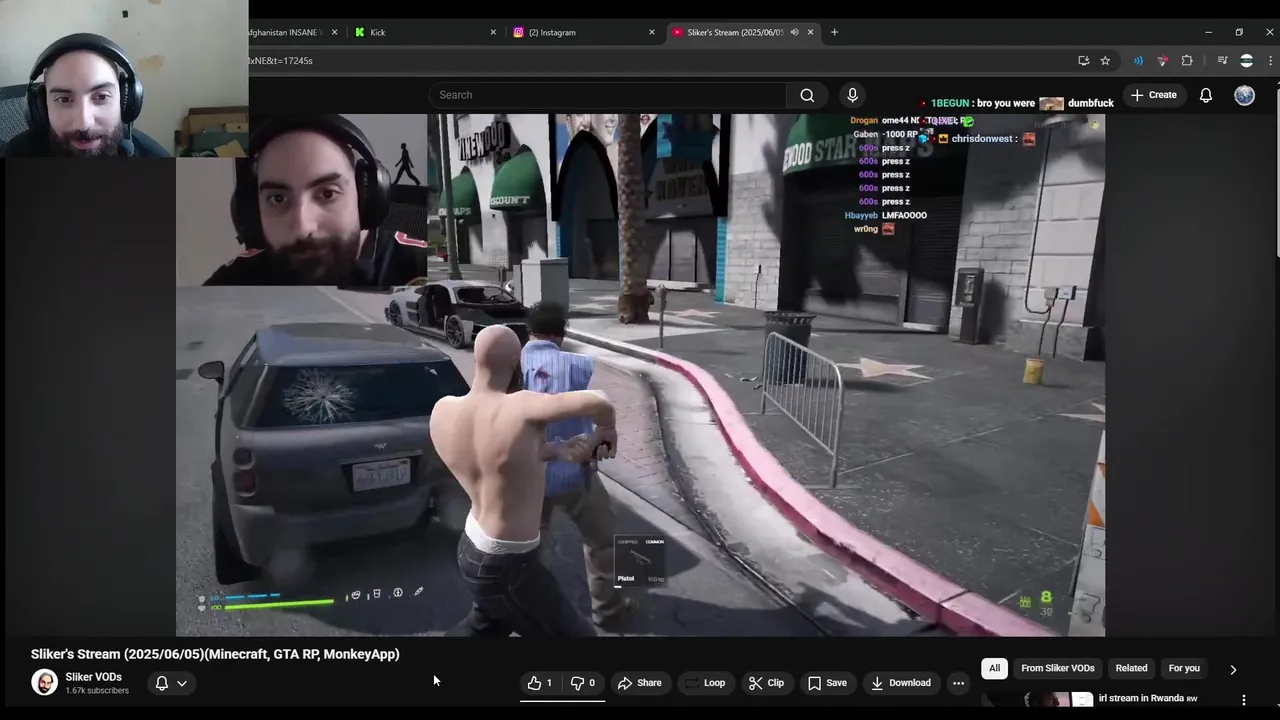The image size is (1280, 720).
Task: Click the LMFAOOOO chat message in the video
Action: [904, 215]
